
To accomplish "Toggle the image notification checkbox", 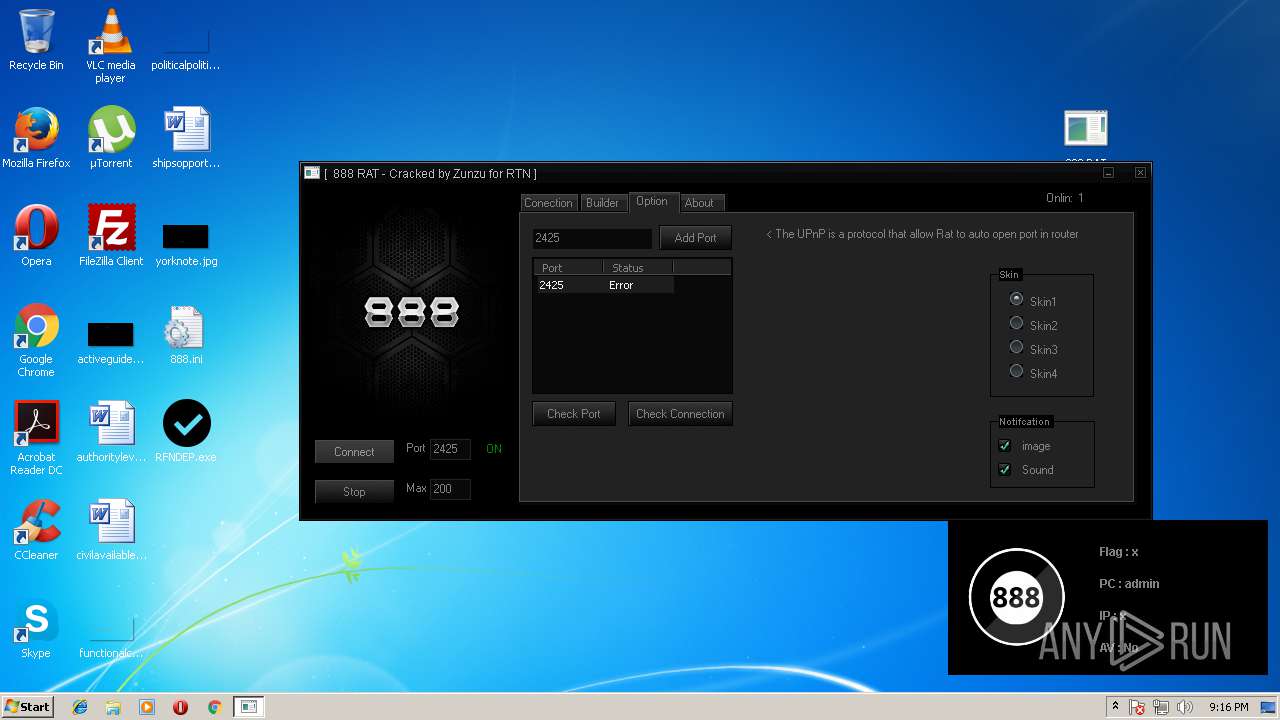I will [1005, 446].
